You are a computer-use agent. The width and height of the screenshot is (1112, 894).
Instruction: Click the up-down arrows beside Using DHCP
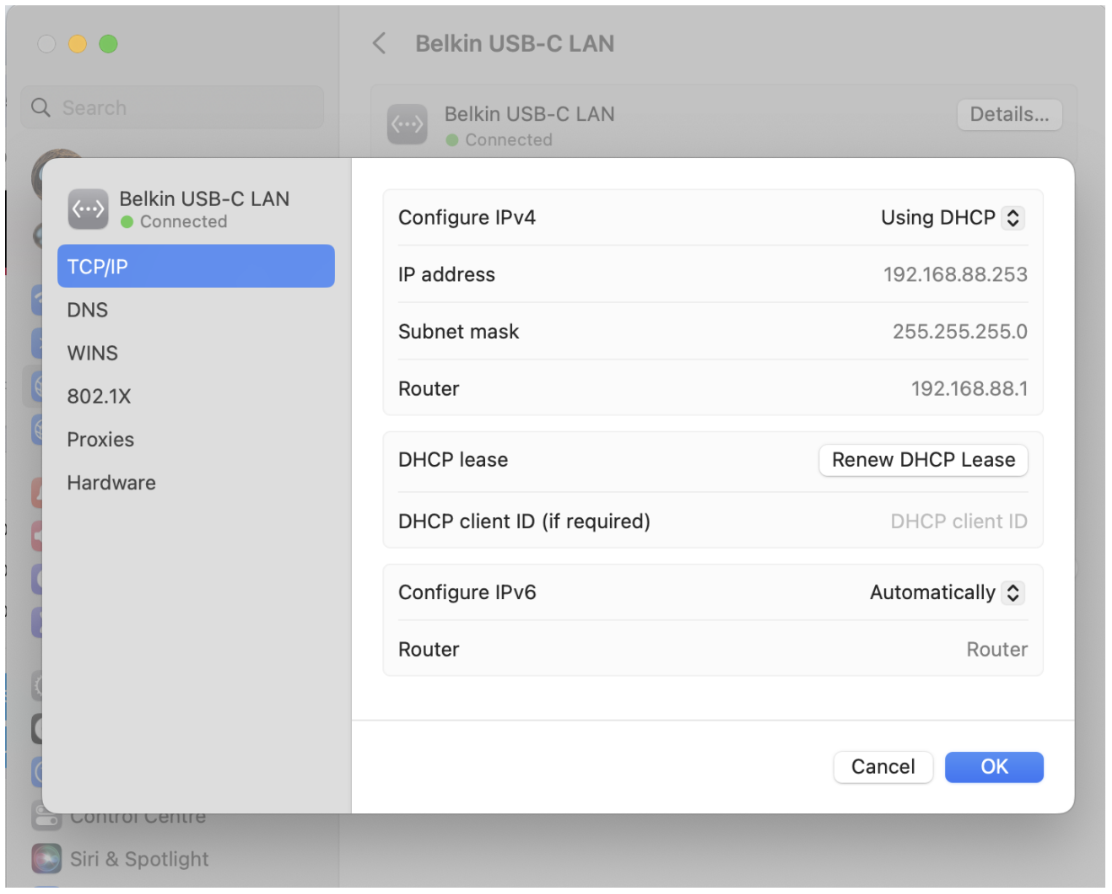(1013, 218)
